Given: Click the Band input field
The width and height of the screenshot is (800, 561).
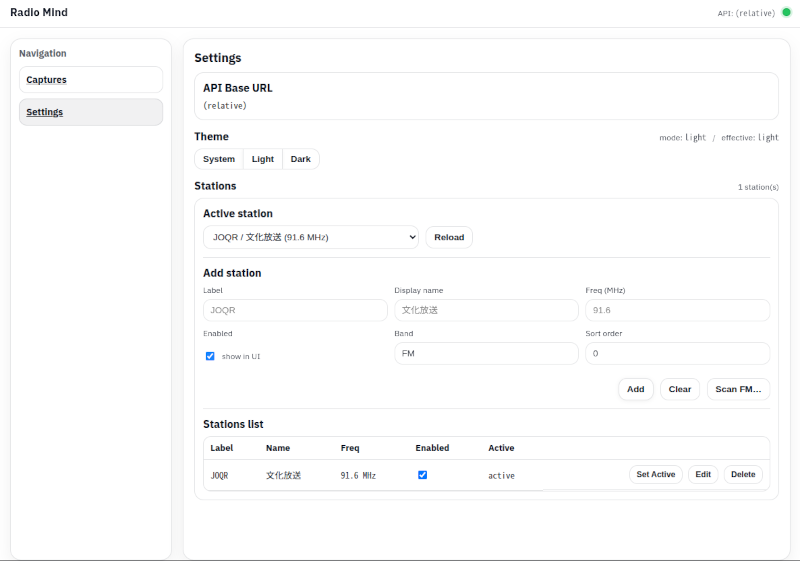Looking at the screenshot, I should [x=486, y=353].
